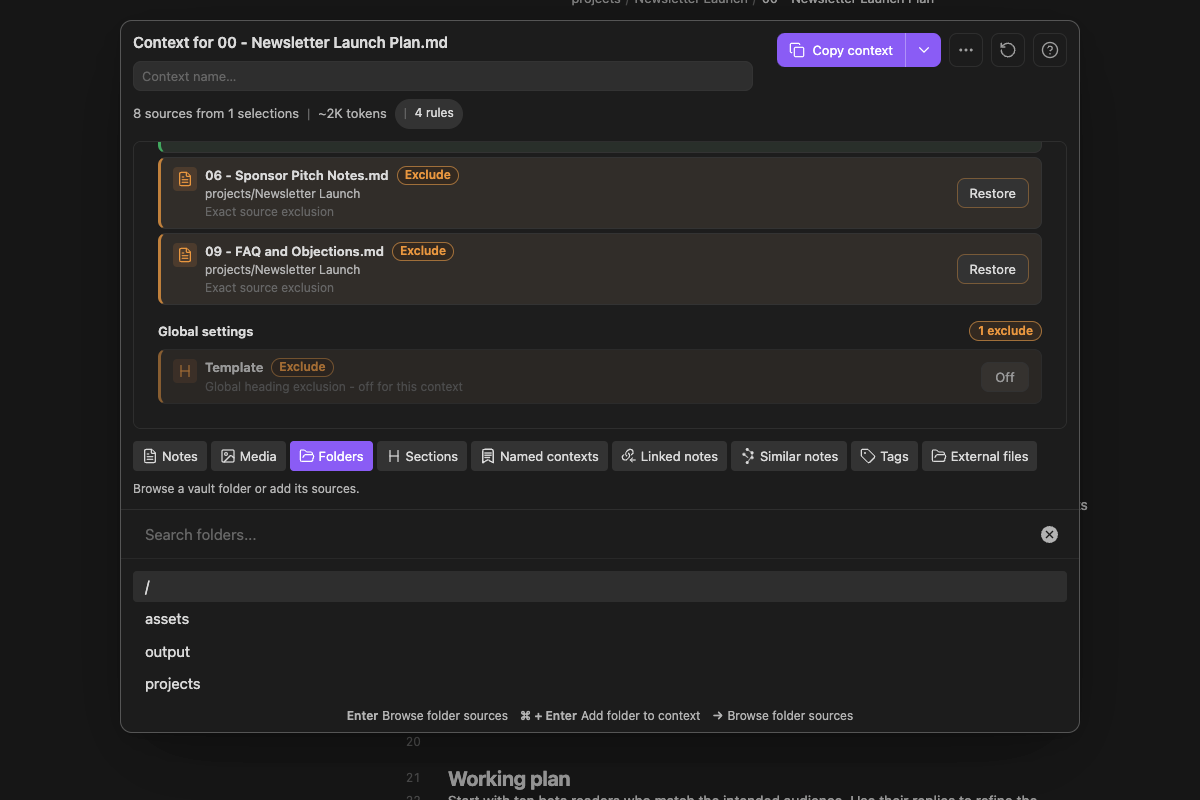Click the FAQ and Objections file icon
Screen dimensions: 1200x800
pos(185,255)
